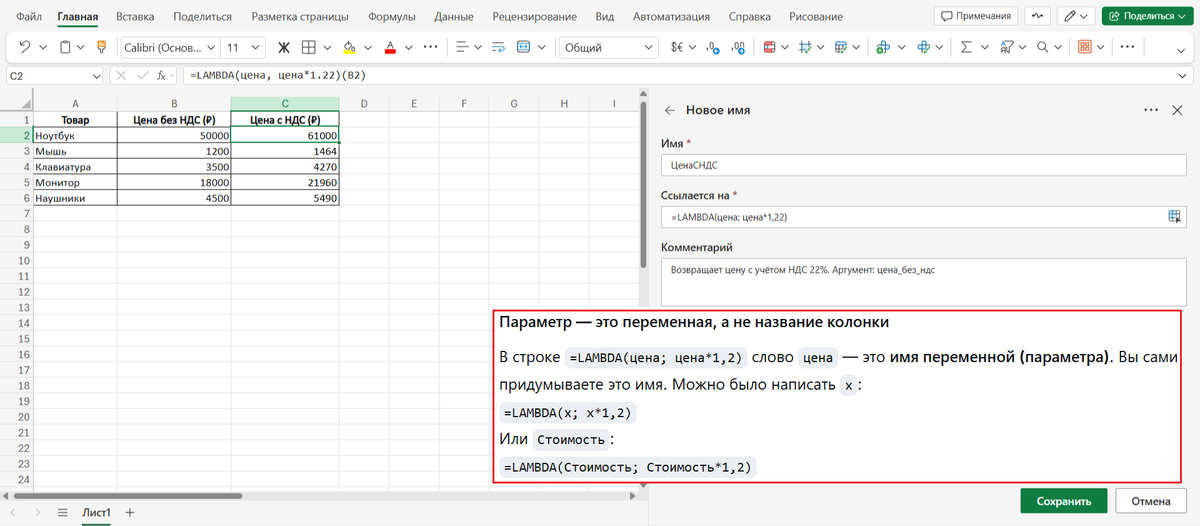Open the font size 11 dropdown

256,47
